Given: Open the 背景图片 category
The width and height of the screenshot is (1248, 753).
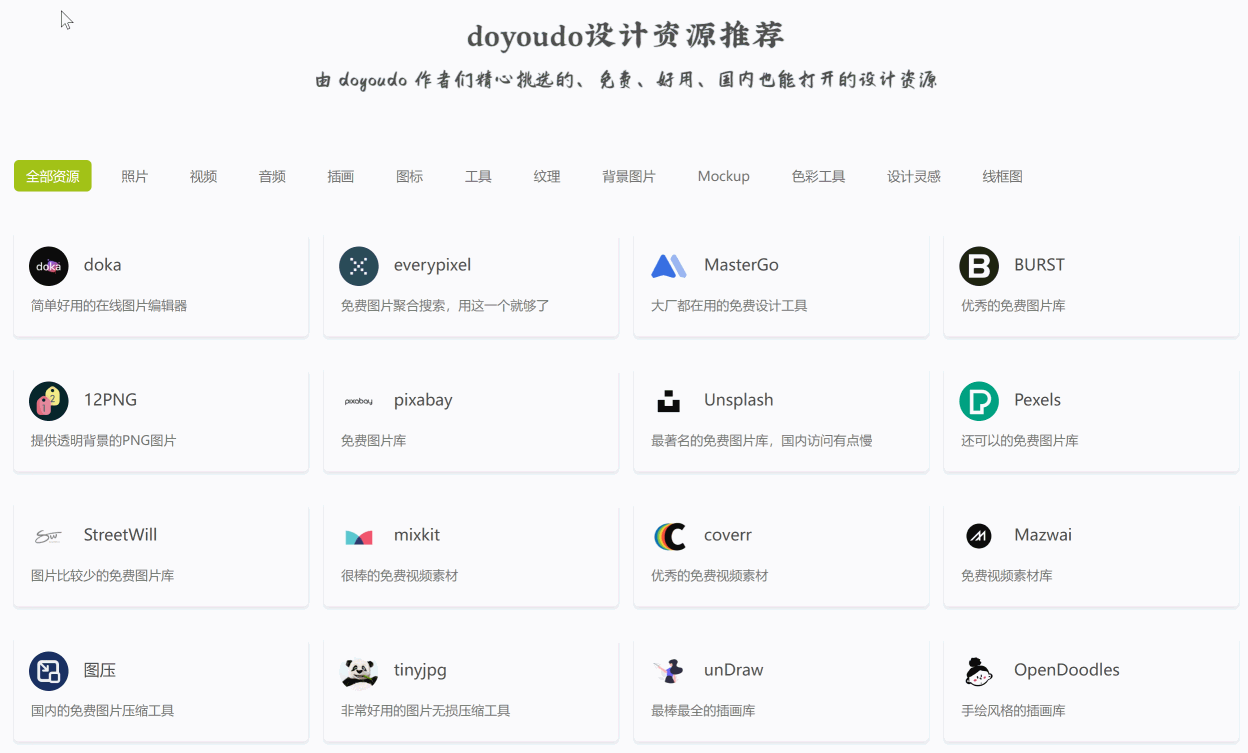Looking at the screenshot, I should coord(629,176).
